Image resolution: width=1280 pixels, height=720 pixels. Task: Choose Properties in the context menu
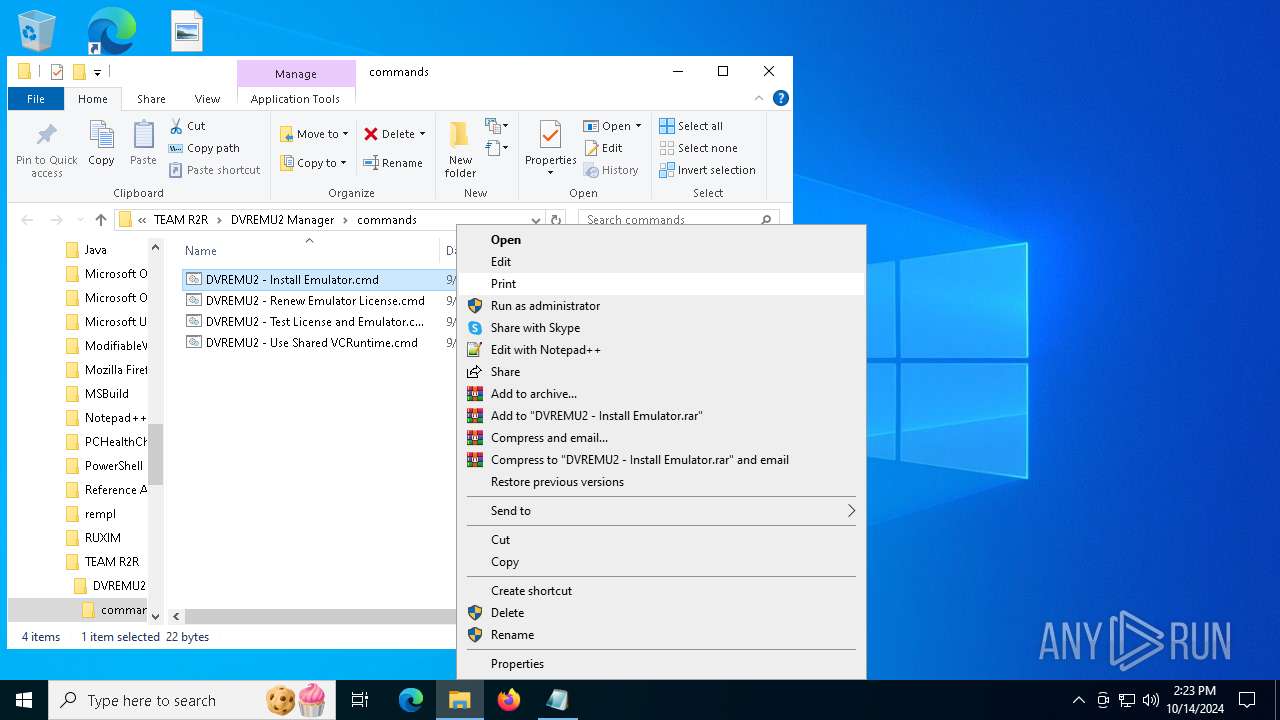(x=661, y=664)
